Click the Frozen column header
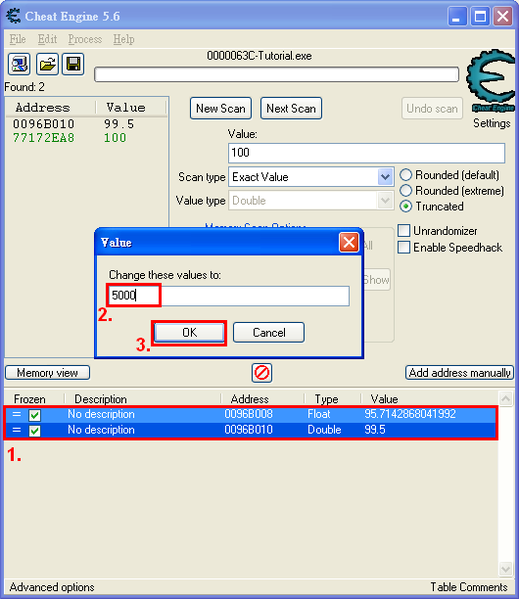This screenshot has height=599, width=519. click(30, 399)
